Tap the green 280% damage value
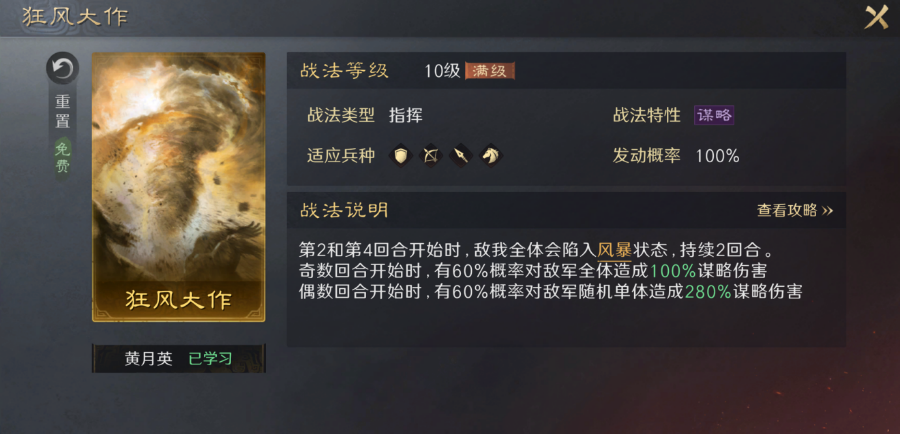 708,292
